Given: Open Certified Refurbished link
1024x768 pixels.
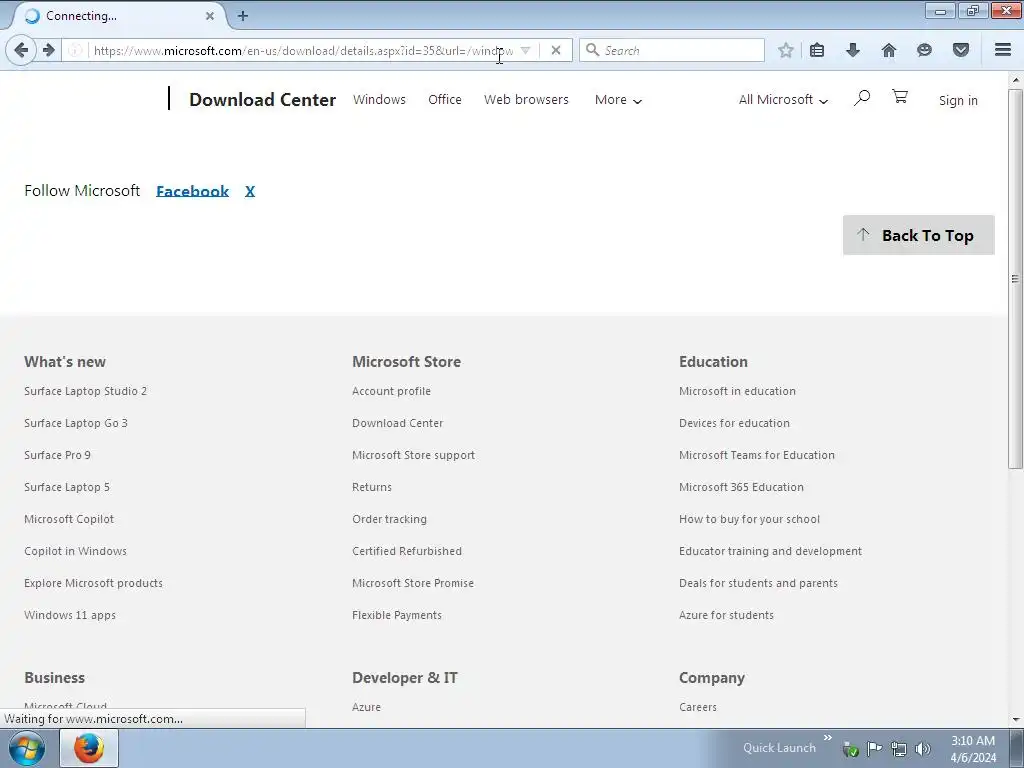Looking at the screenshot, I should point(407,551).
